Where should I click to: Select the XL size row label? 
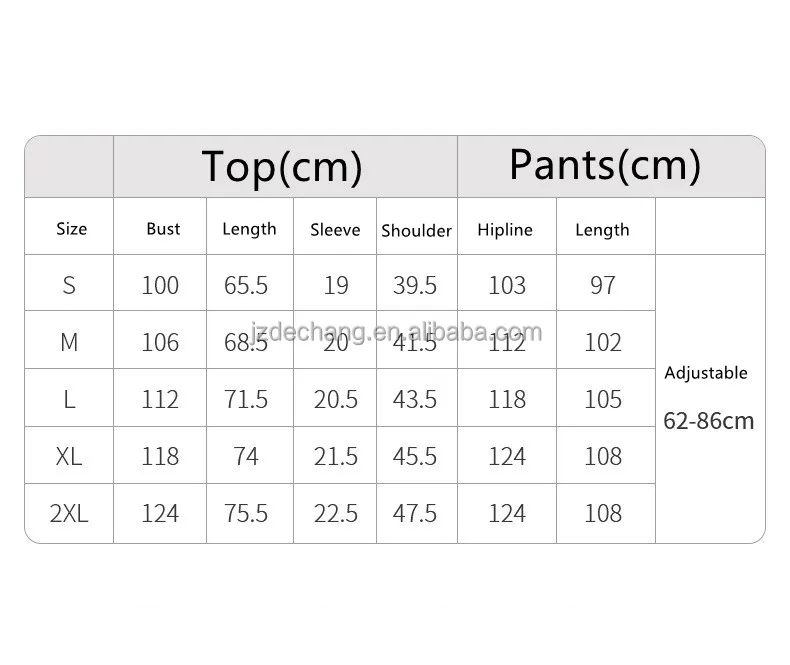pyautogui.click(x=69, y=455)
